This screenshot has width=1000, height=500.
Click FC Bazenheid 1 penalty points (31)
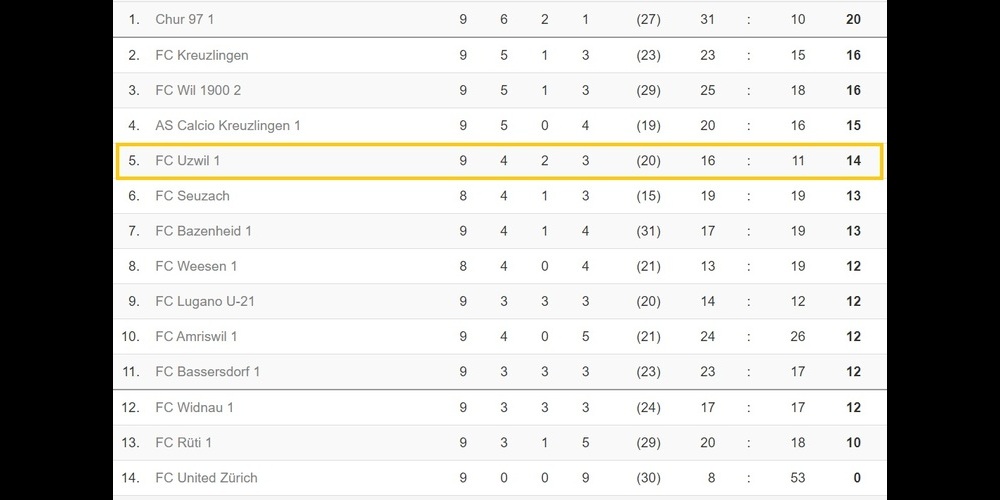click(x=648, y=231)
